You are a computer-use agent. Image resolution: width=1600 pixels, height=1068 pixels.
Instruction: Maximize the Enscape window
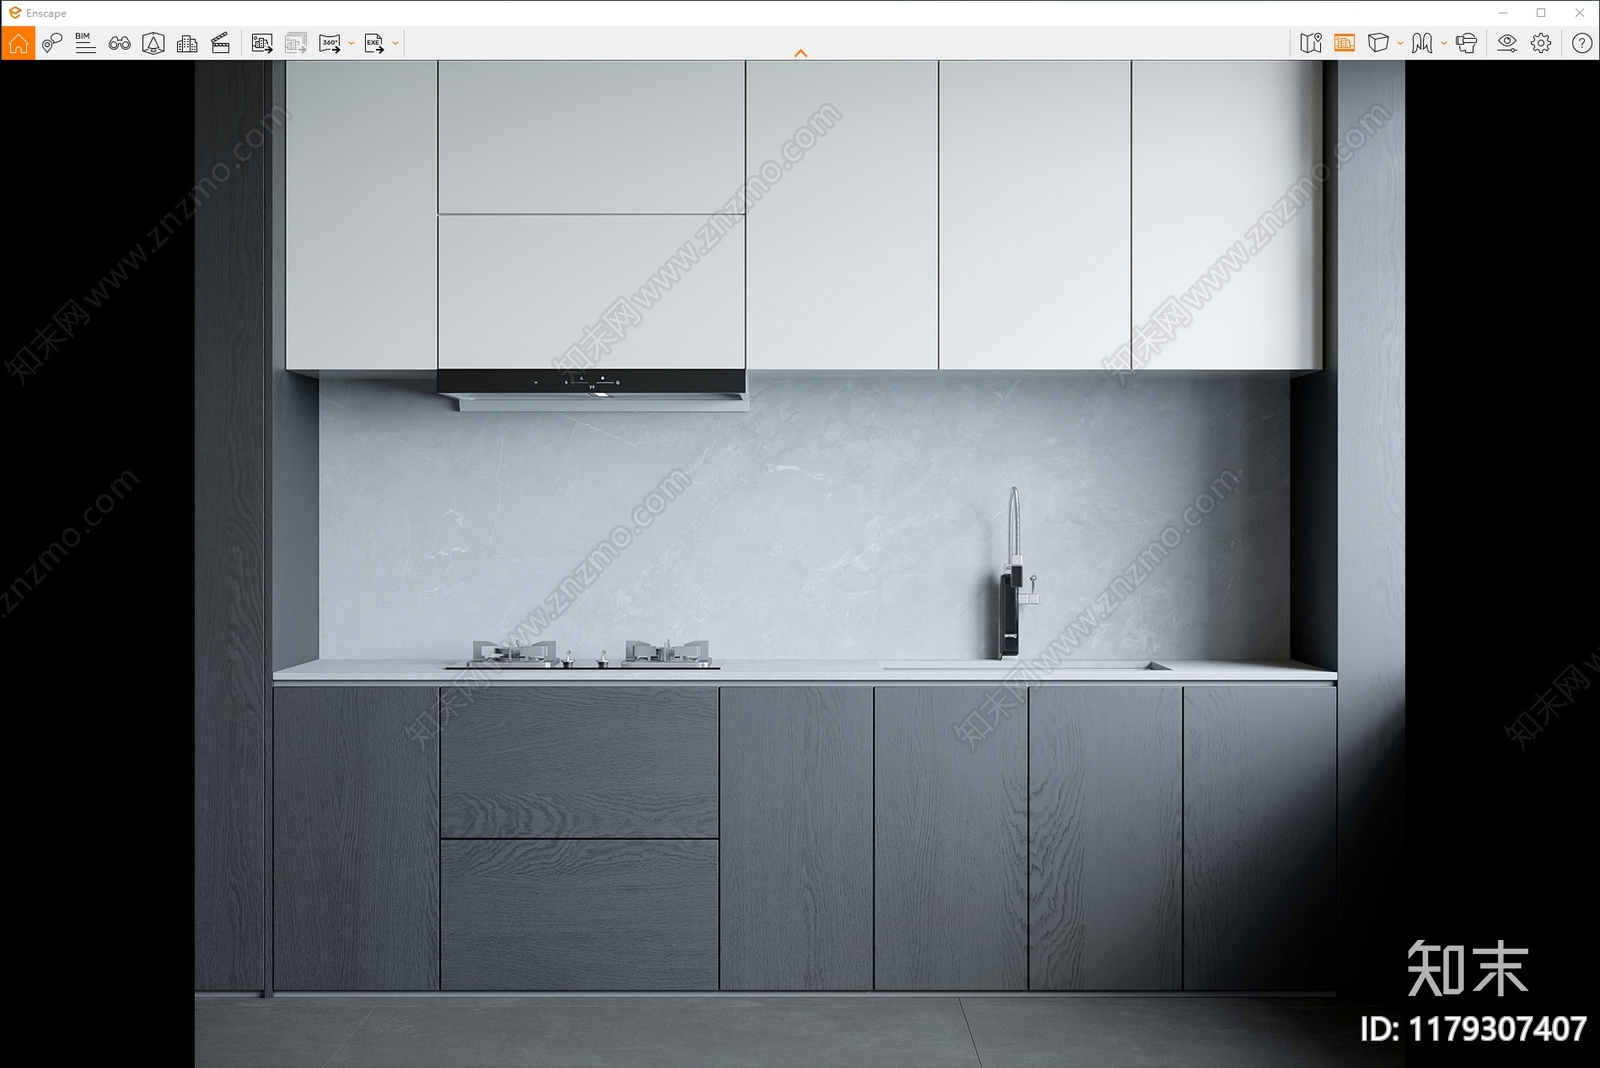(x=1541, y=13)
